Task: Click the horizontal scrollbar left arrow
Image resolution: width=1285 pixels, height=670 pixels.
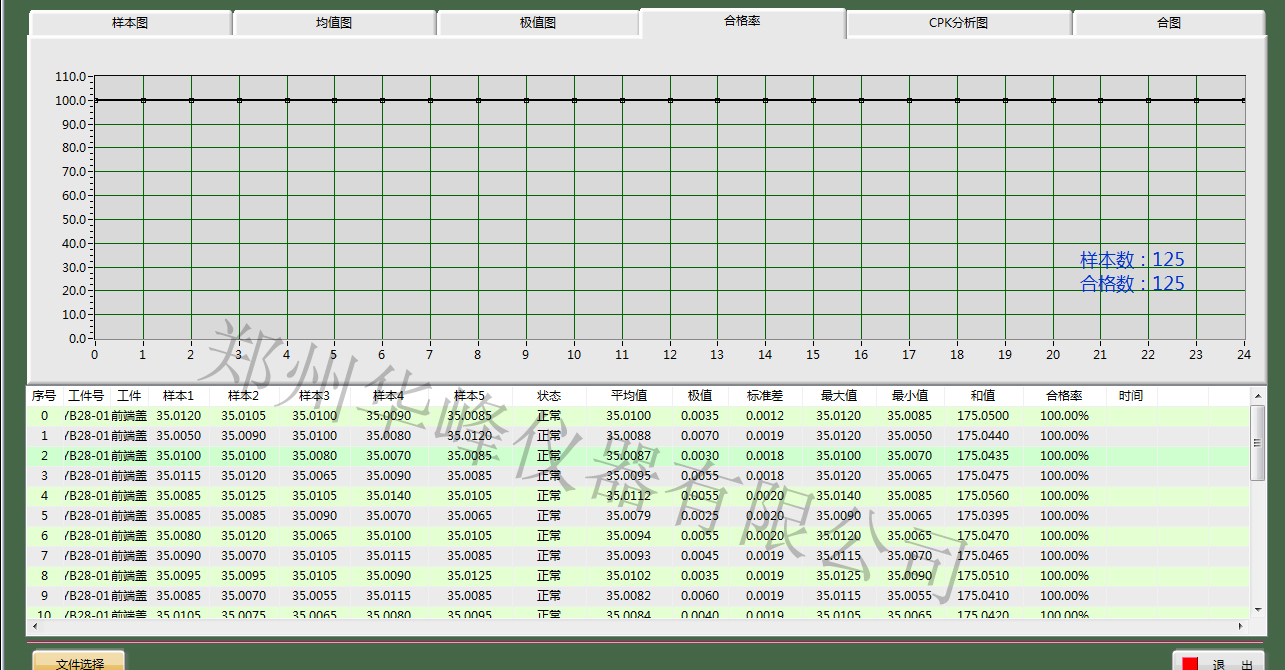Action: [36, 626]
